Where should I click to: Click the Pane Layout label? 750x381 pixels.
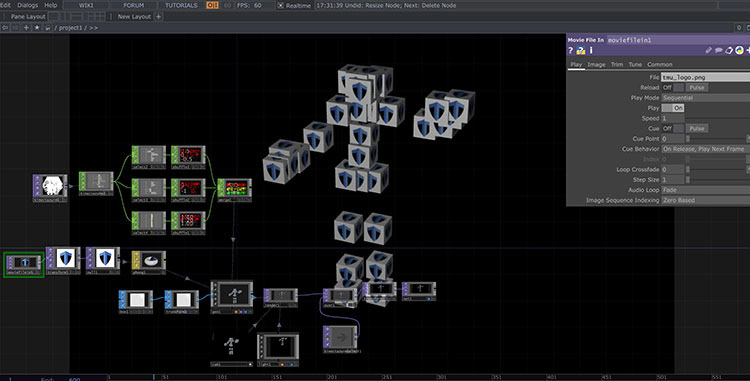click(x=28, y=16)
